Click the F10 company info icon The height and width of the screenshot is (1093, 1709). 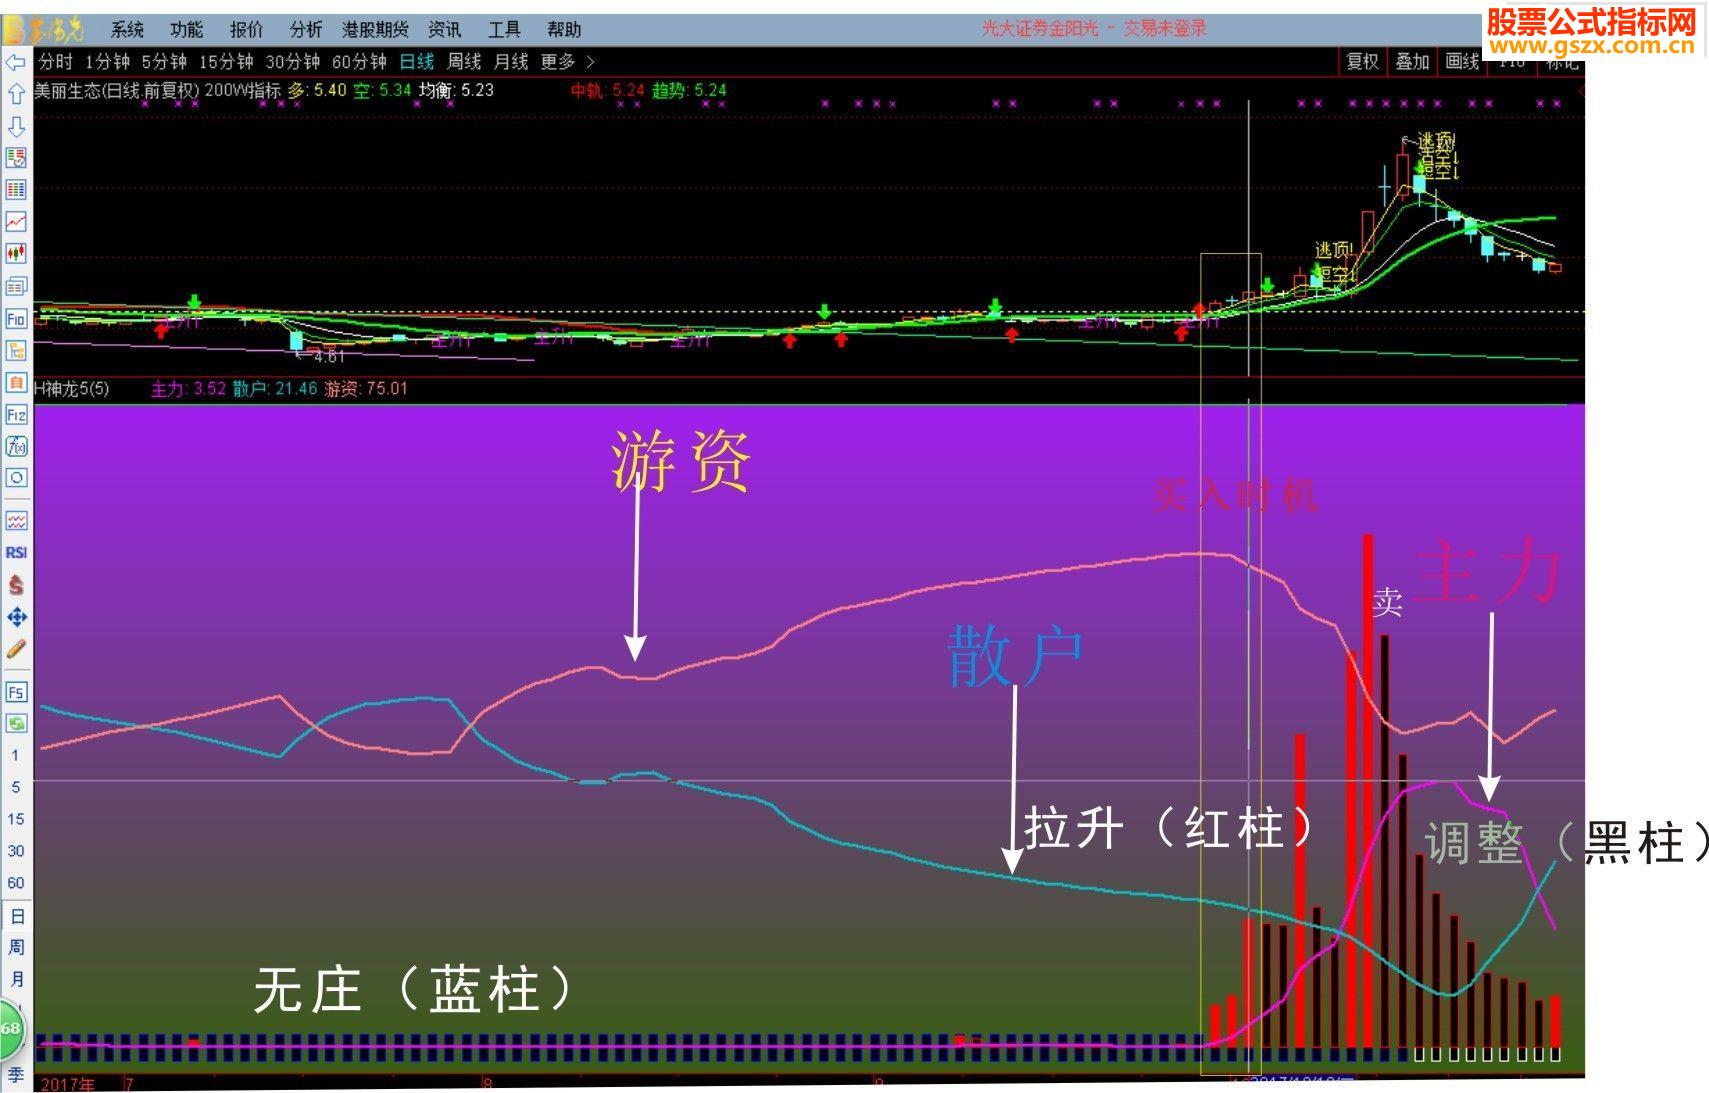[x=16, y=319]
